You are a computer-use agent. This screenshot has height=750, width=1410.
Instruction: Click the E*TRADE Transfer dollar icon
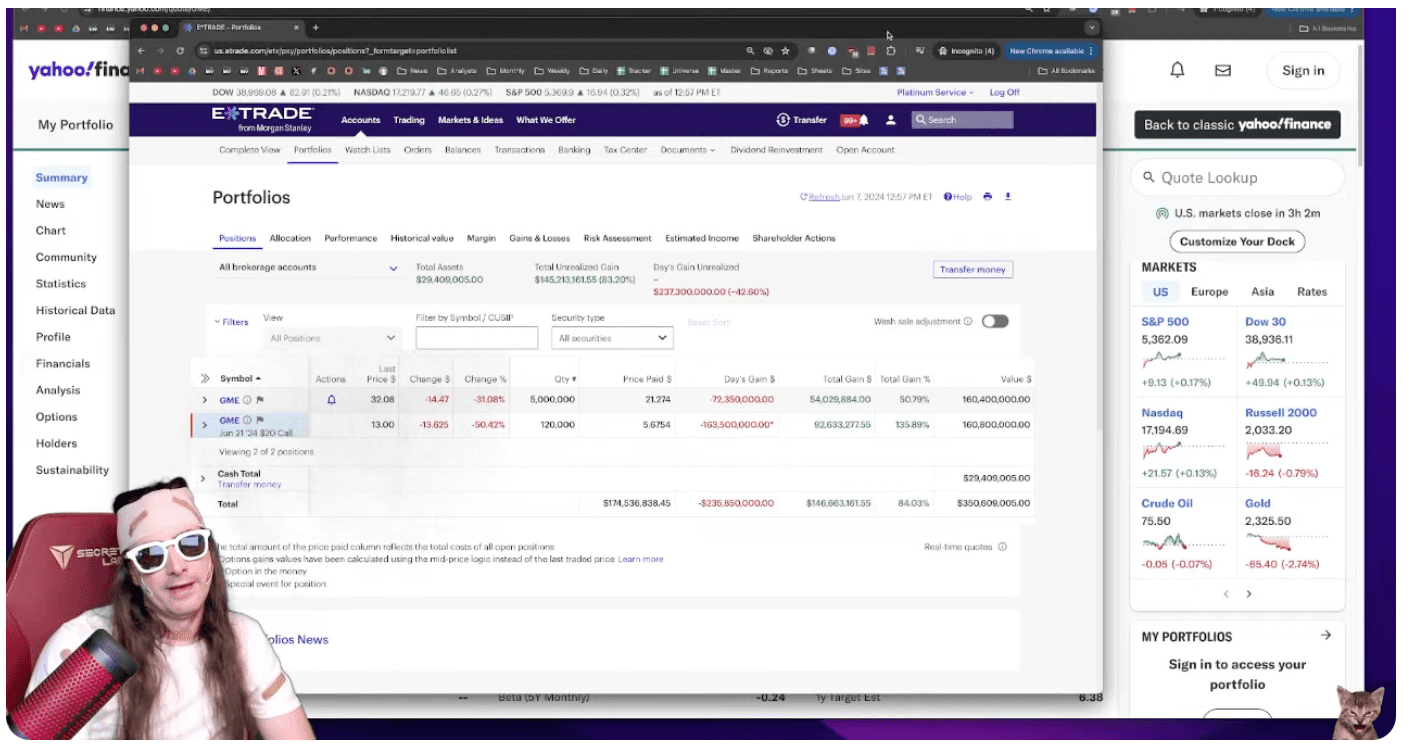coord(783,120)
